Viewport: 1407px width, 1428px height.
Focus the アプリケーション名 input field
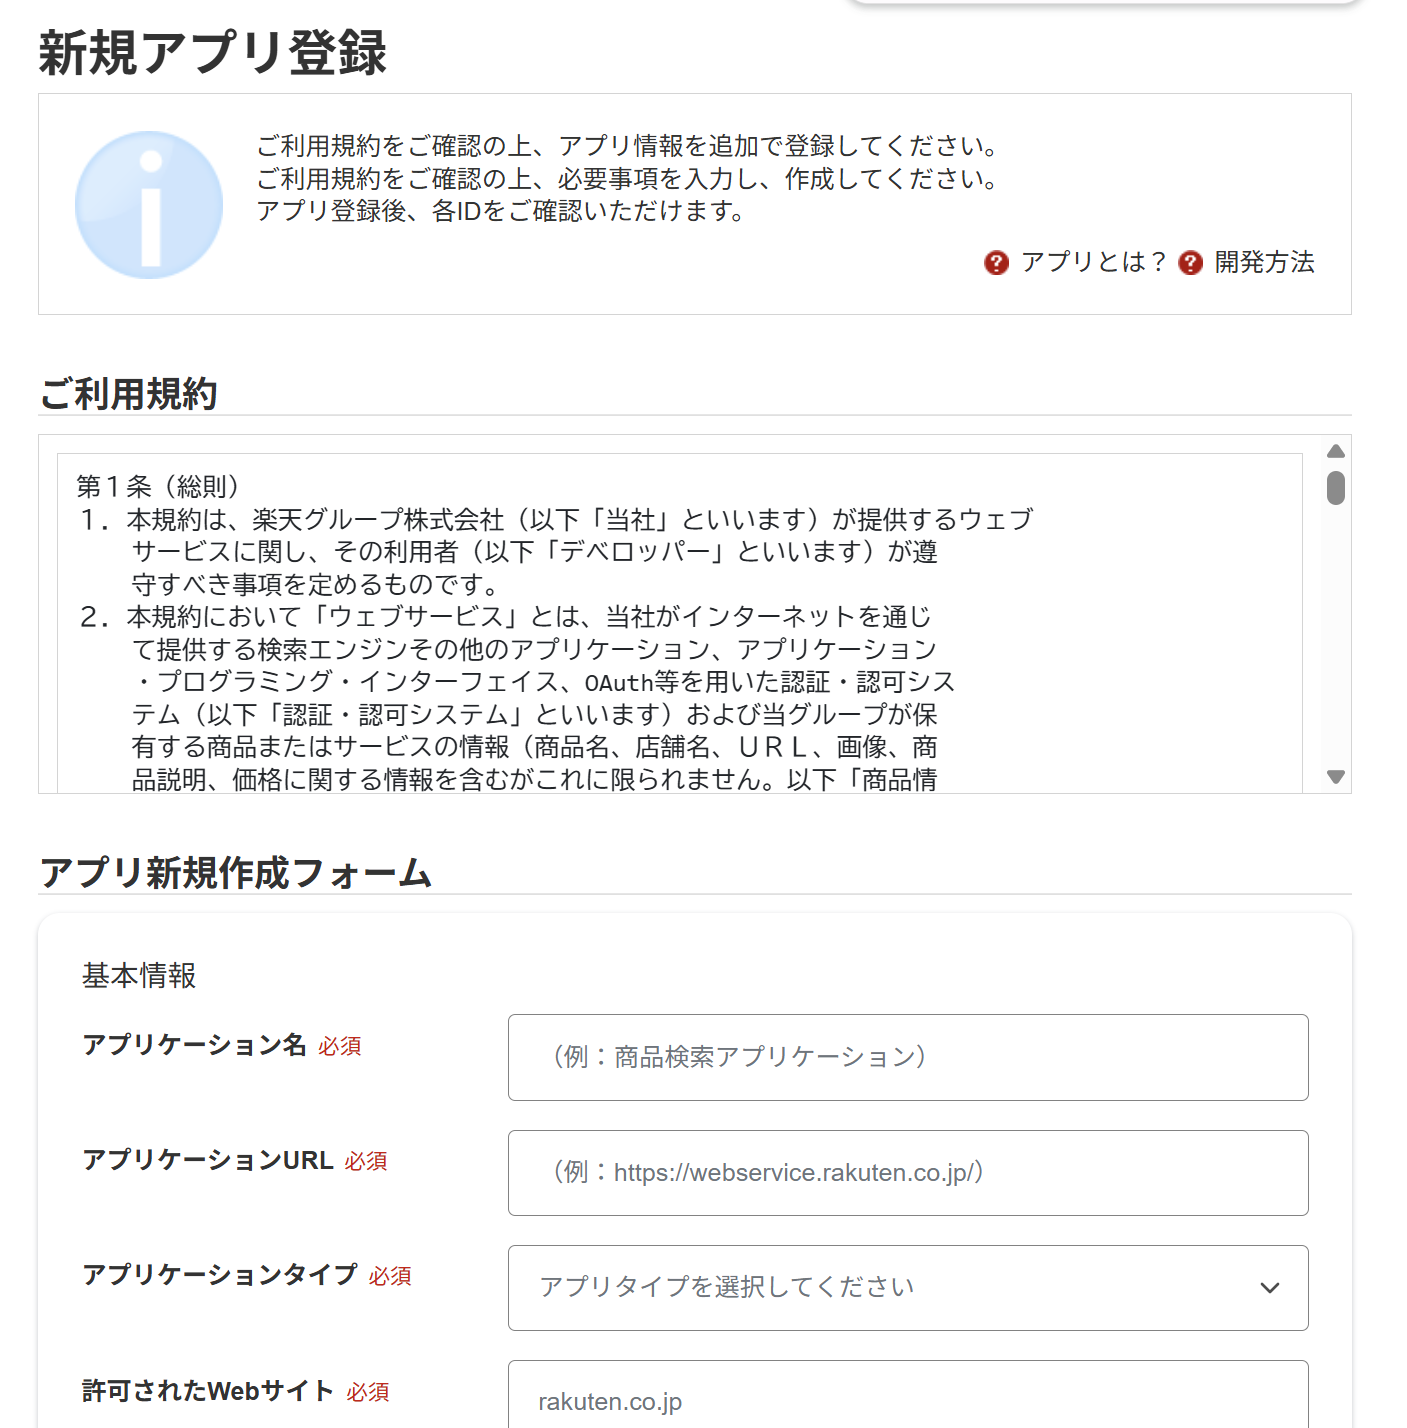[x=908, y=1057]
